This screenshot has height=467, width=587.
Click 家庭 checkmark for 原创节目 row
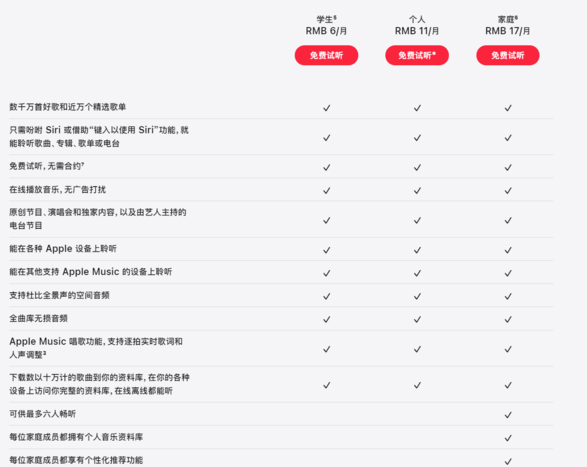(x=508, y=220)
